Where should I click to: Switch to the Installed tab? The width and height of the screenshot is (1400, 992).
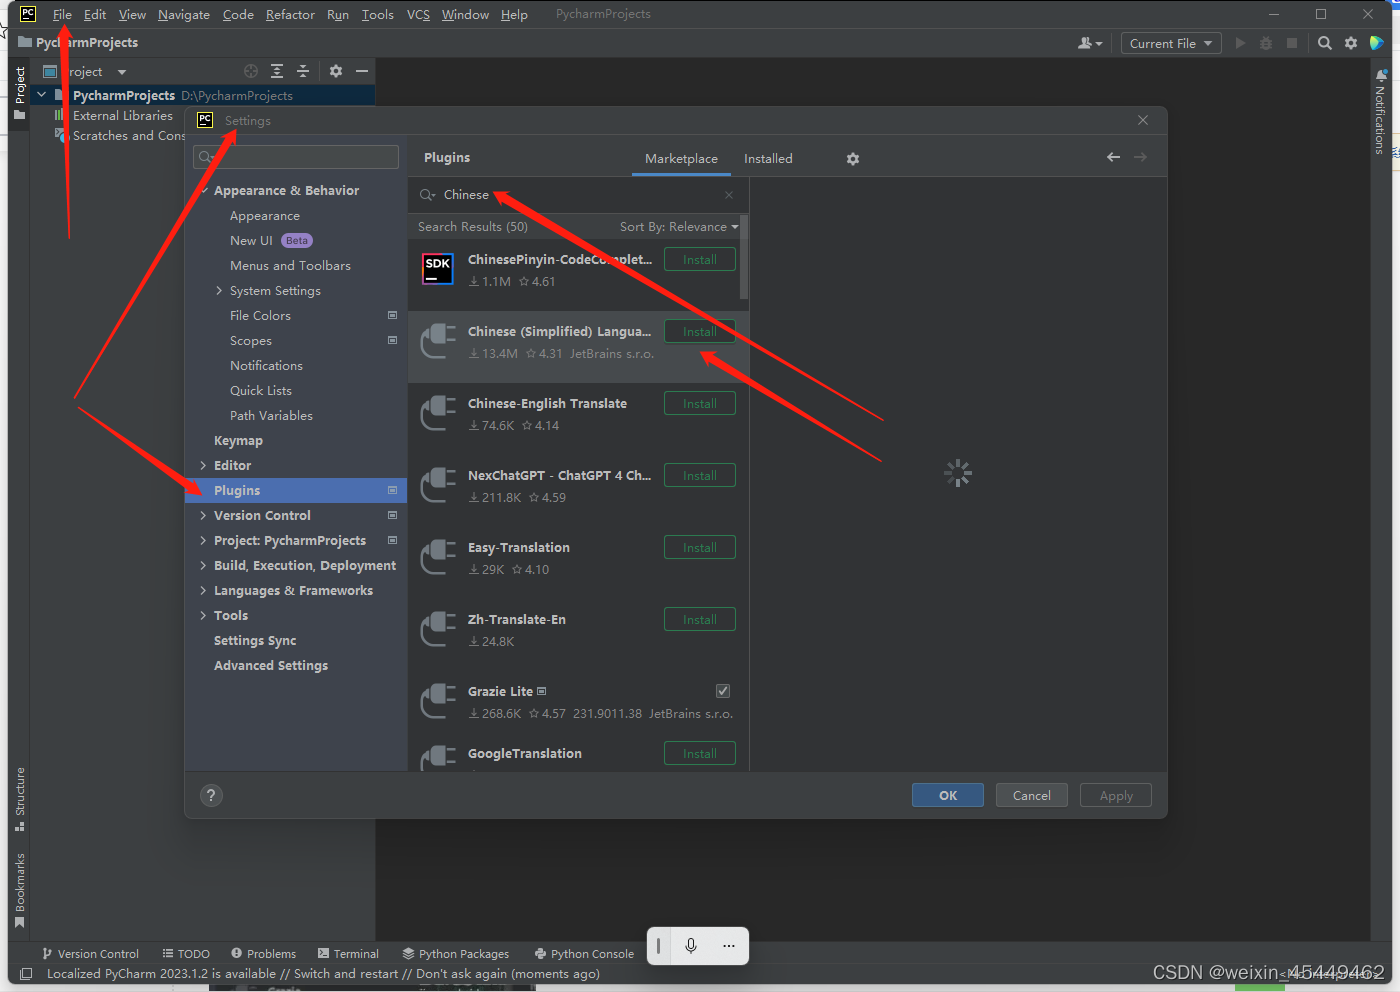768,159
